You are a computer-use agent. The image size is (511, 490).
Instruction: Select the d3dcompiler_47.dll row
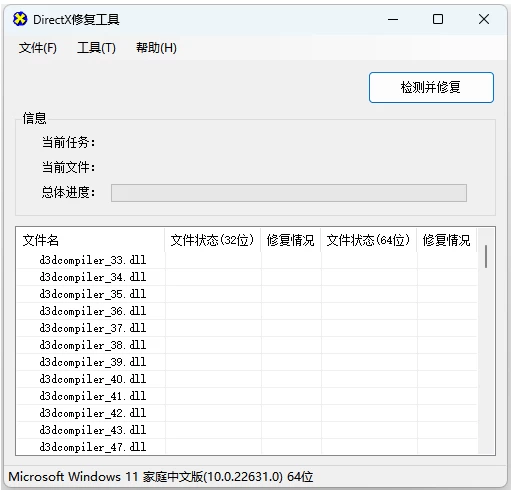247,447
